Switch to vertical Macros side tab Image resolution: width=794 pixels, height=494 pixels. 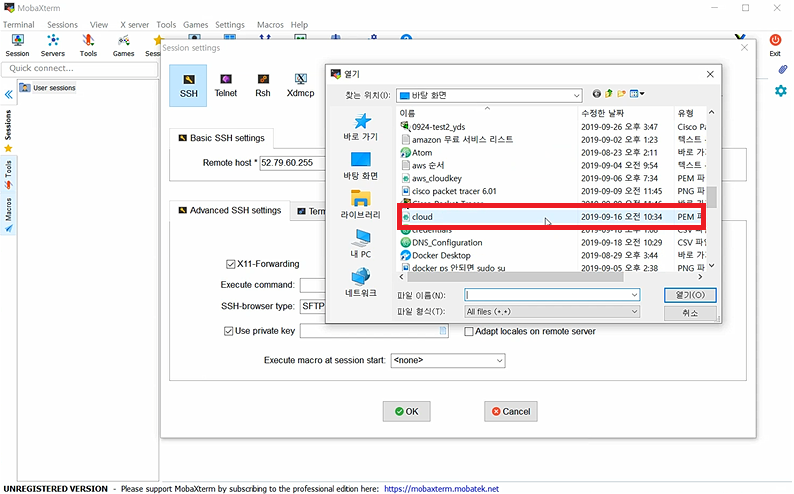[8, 215]
